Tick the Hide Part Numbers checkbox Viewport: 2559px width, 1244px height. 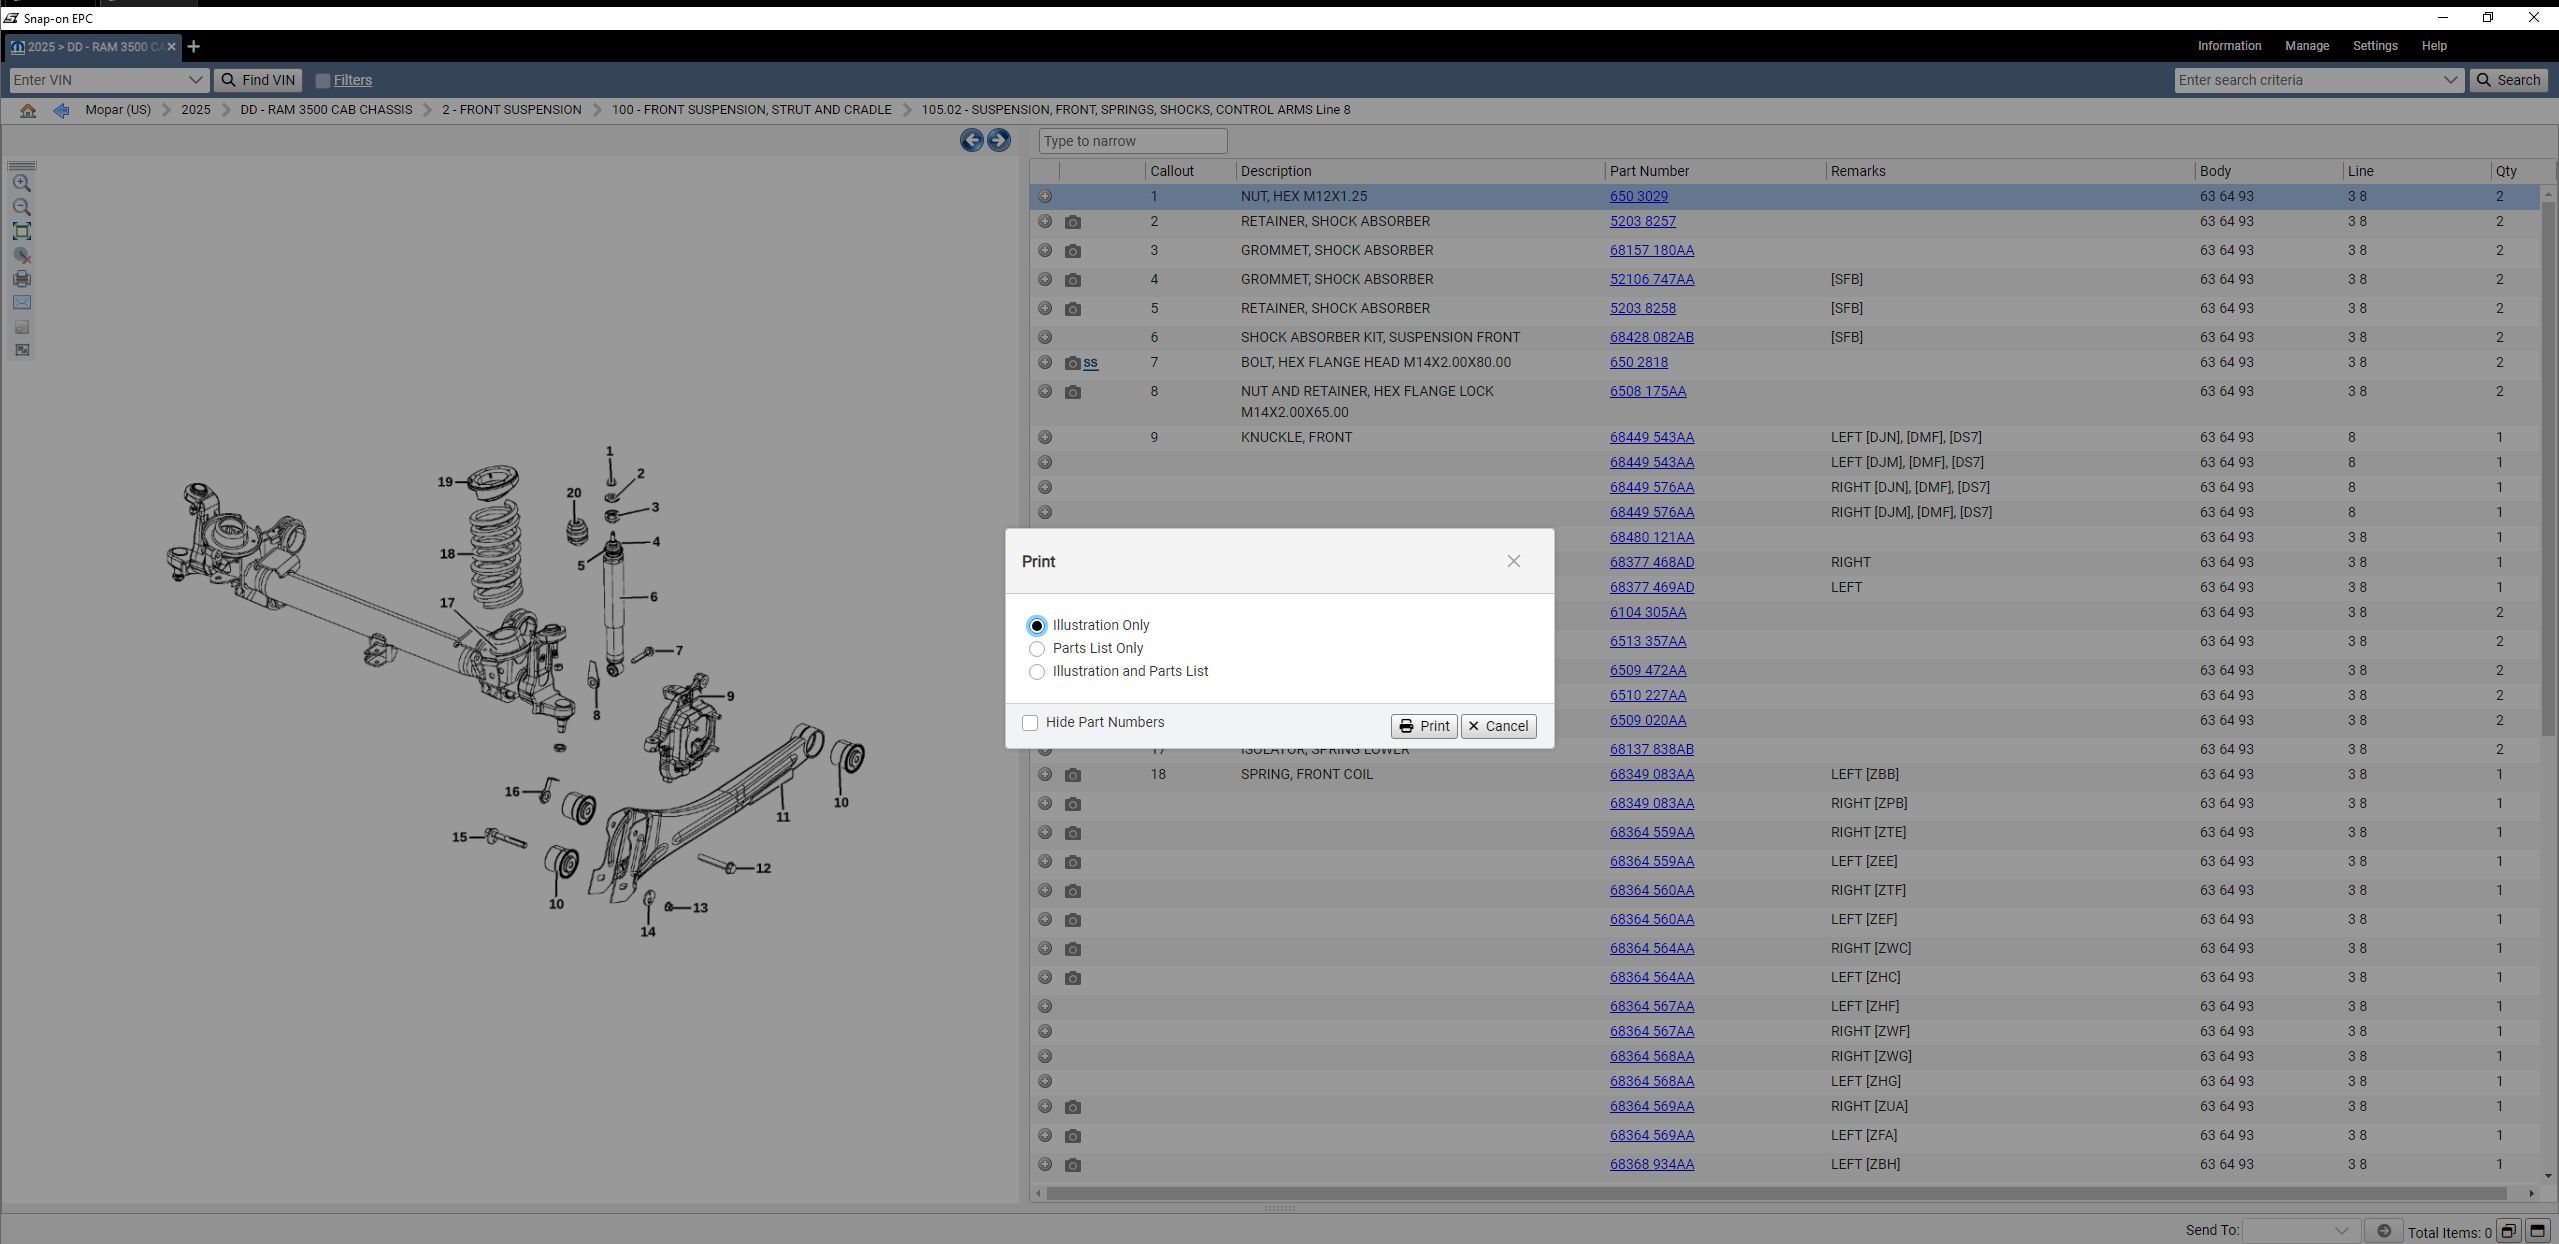click(1030, 723)
